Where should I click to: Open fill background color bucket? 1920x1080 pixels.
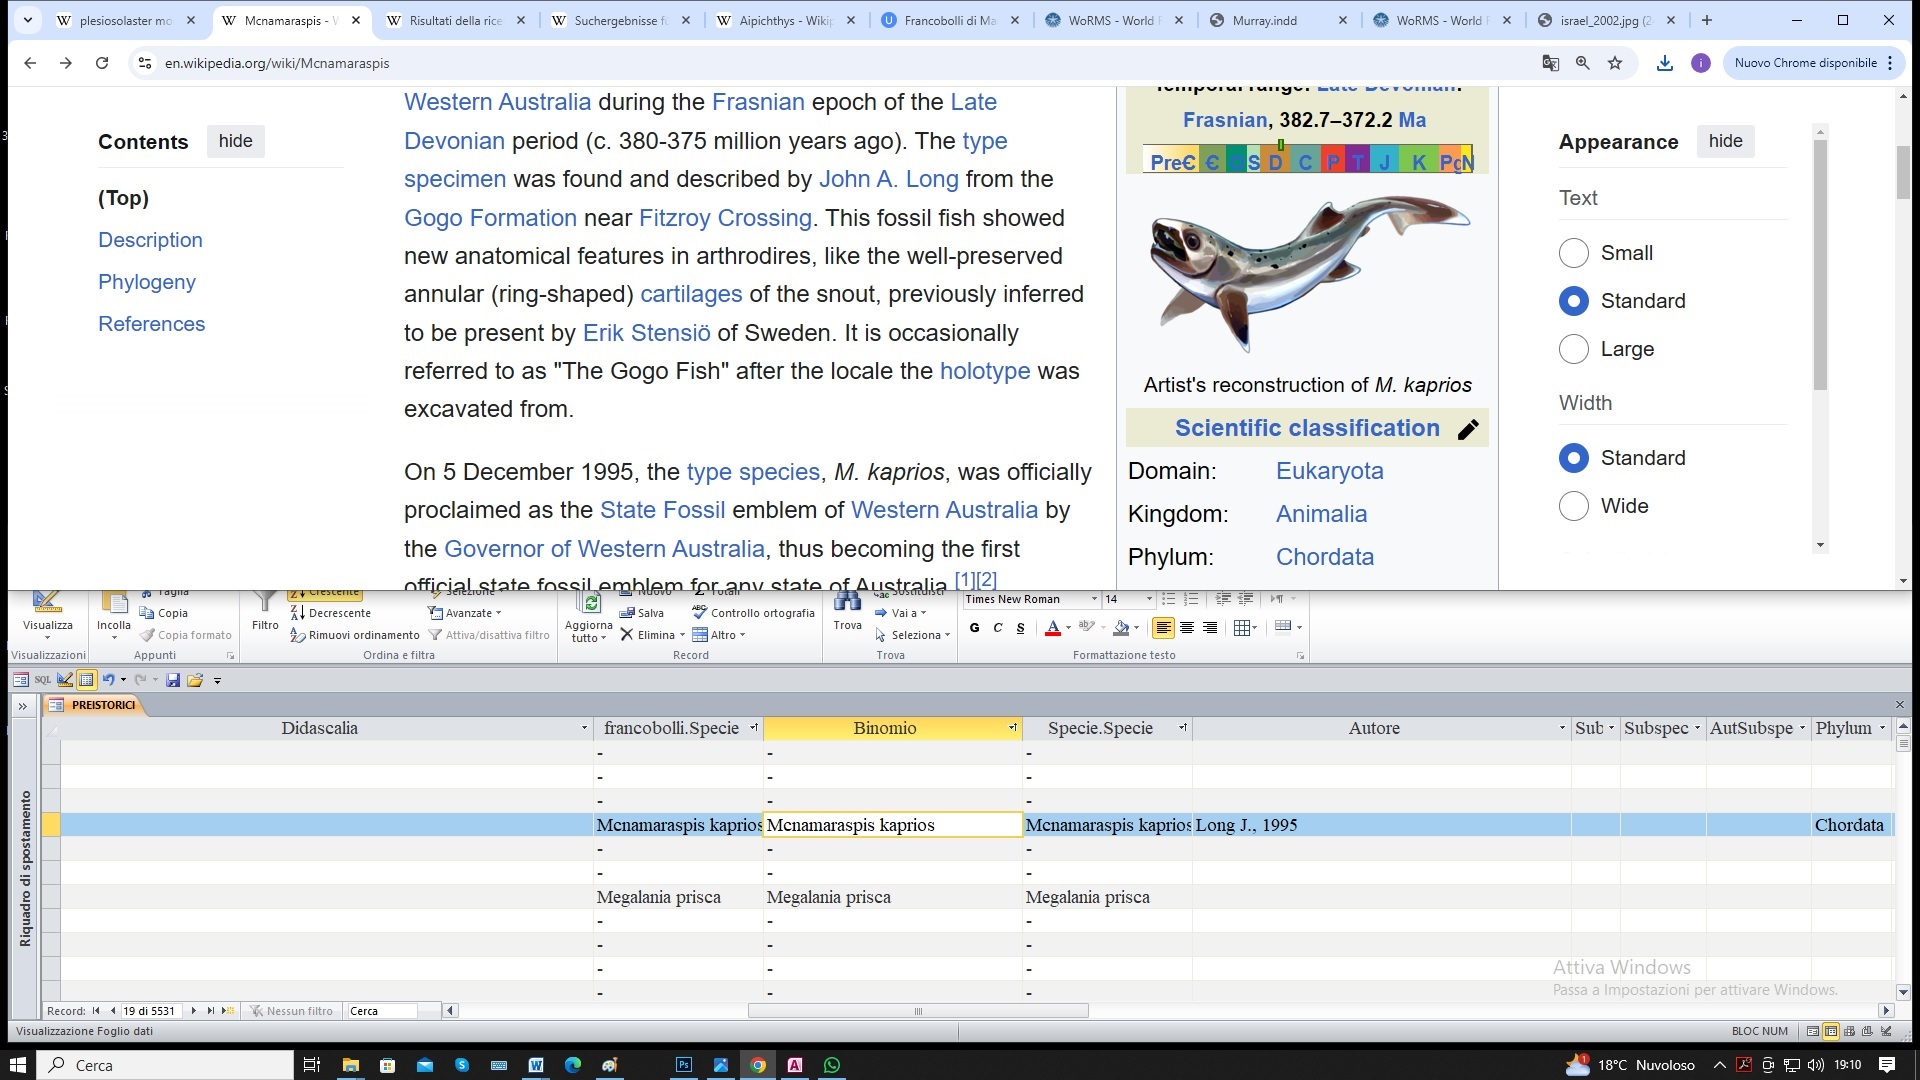(x=1121, y=628)
